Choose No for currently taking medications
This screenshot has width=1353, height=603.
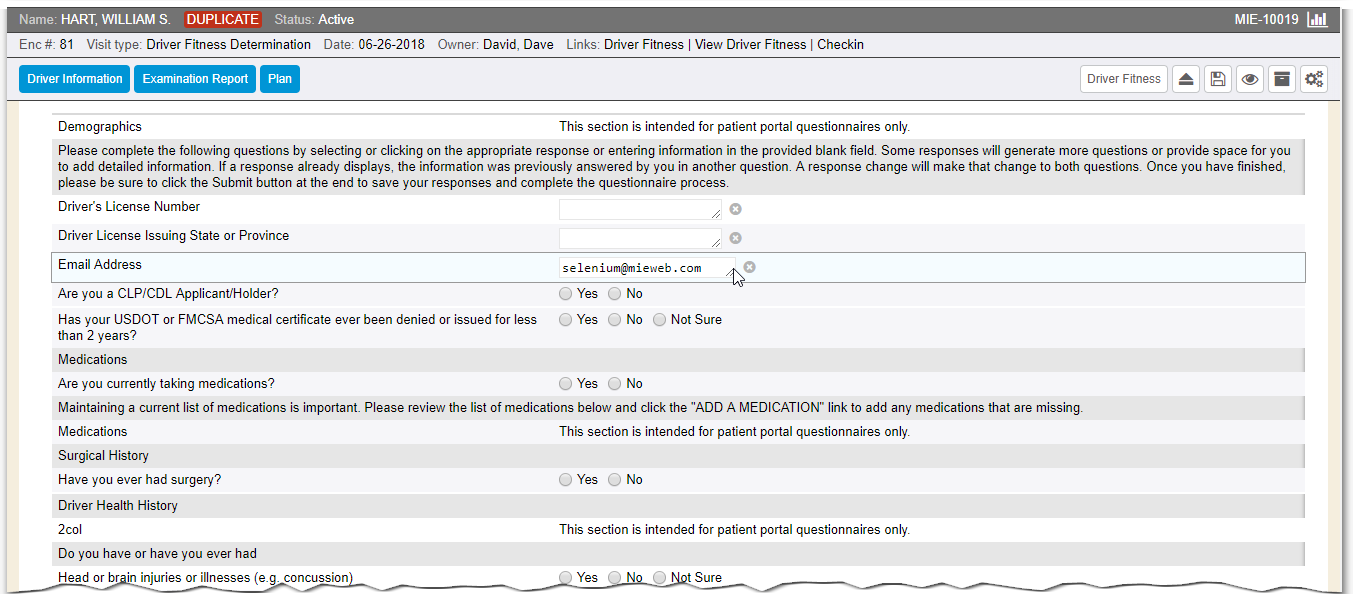point(615,384)
